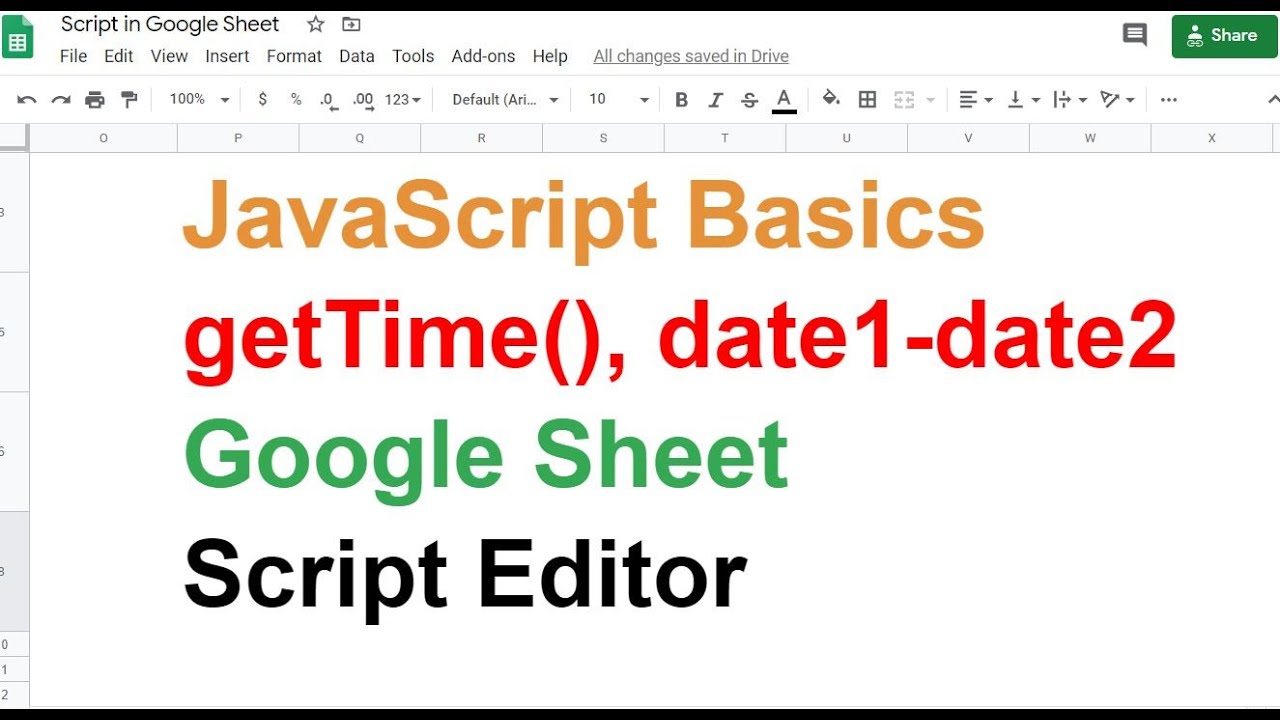Open the Insert menu
1280x720 pixels.
click(227, 56)
